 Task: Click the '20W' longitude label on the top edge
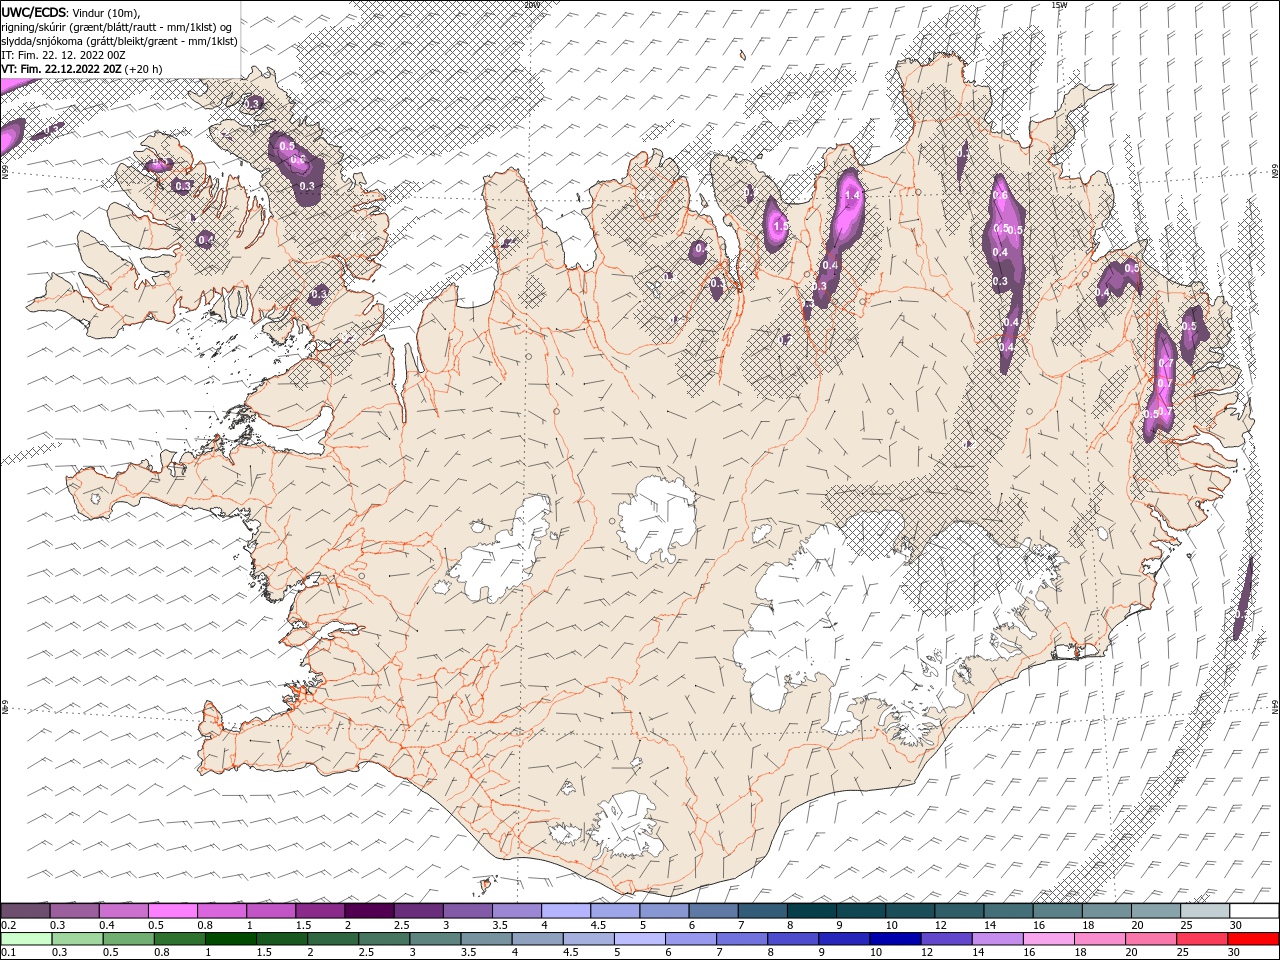(531, 5)
